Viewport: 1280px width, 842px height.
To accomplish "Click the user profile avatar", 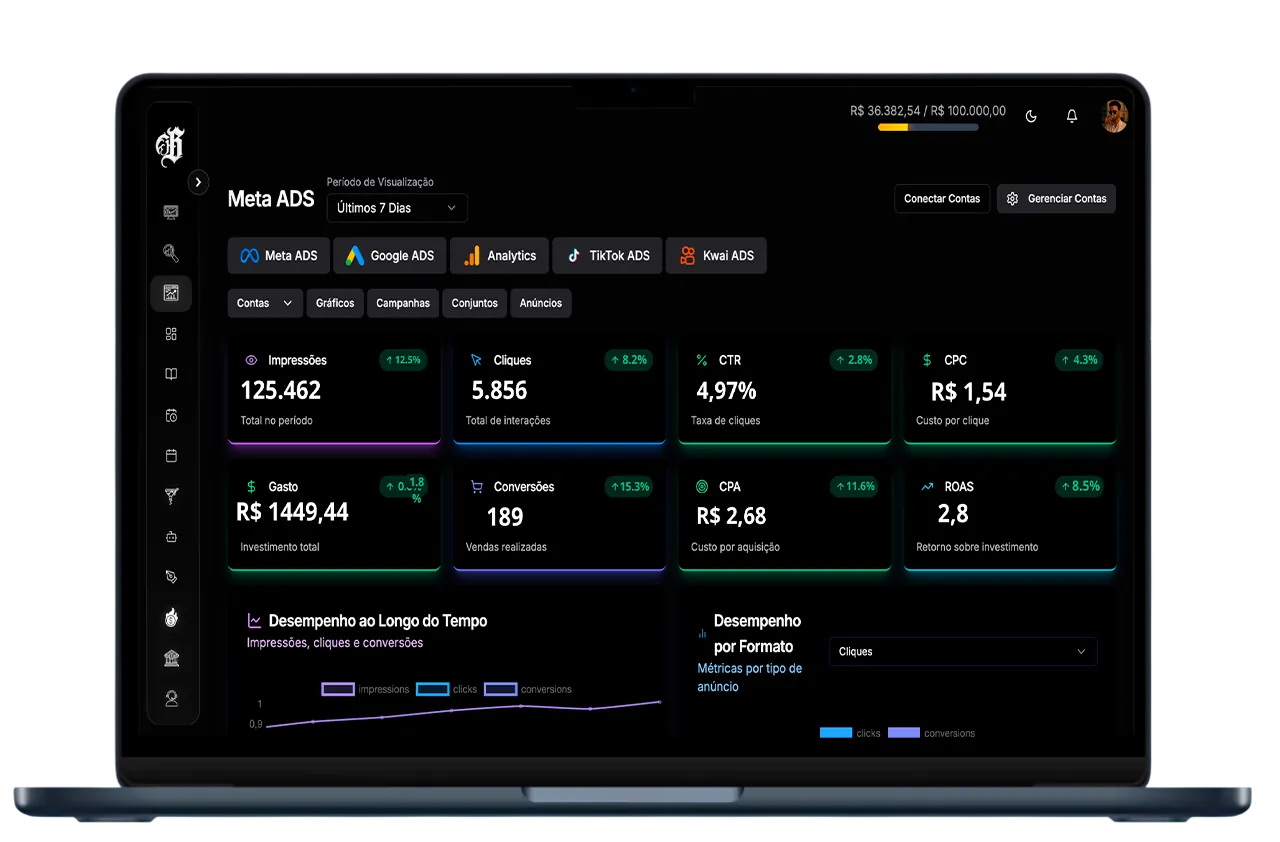I will pos(1114,115).
